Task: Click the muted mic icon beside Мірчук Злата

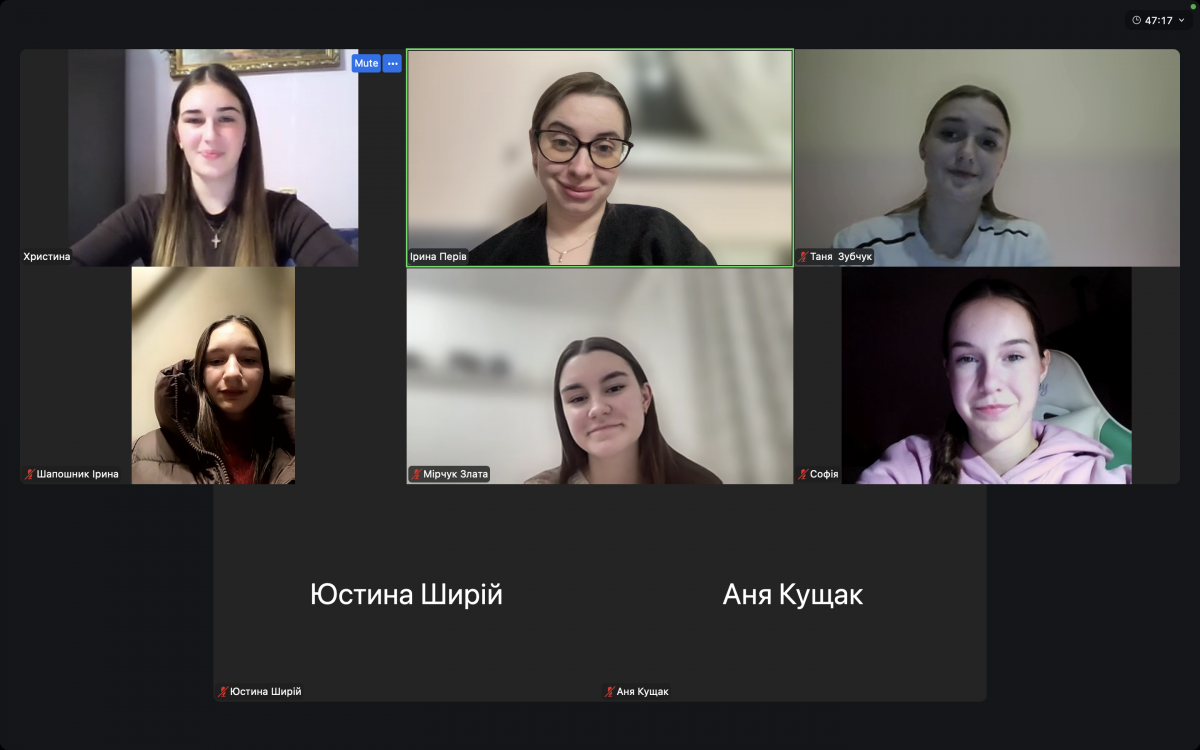Action: [416, 474]
